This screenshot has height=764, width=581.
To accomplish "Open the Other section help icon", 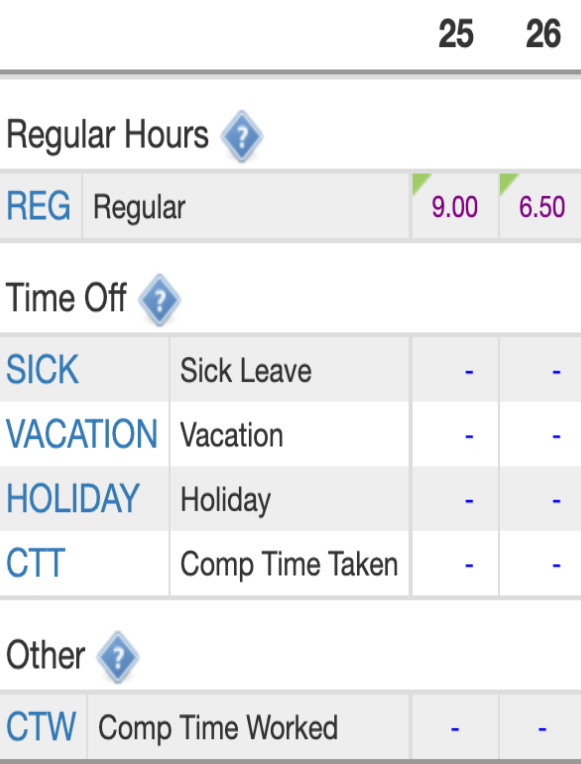I will pos(117,656).
